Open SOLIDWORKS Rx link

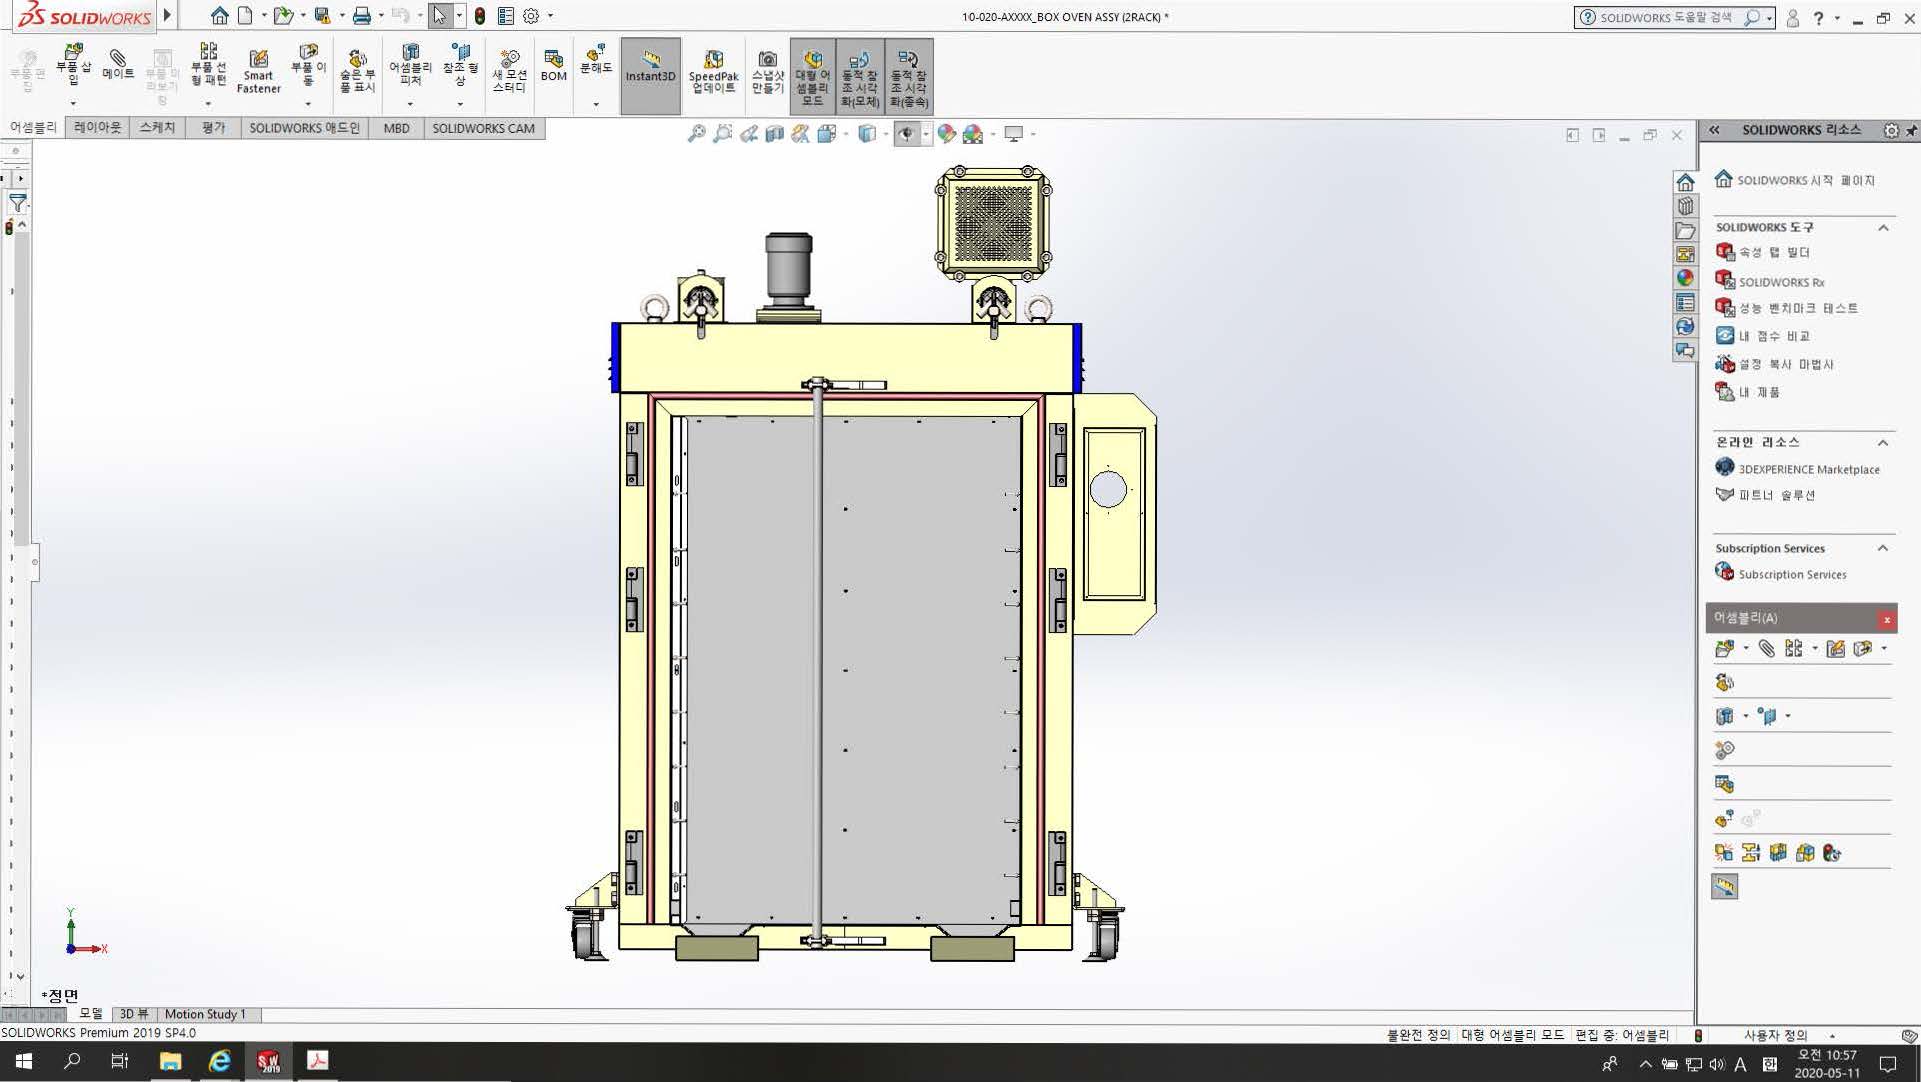click(x=1781, y=282)
